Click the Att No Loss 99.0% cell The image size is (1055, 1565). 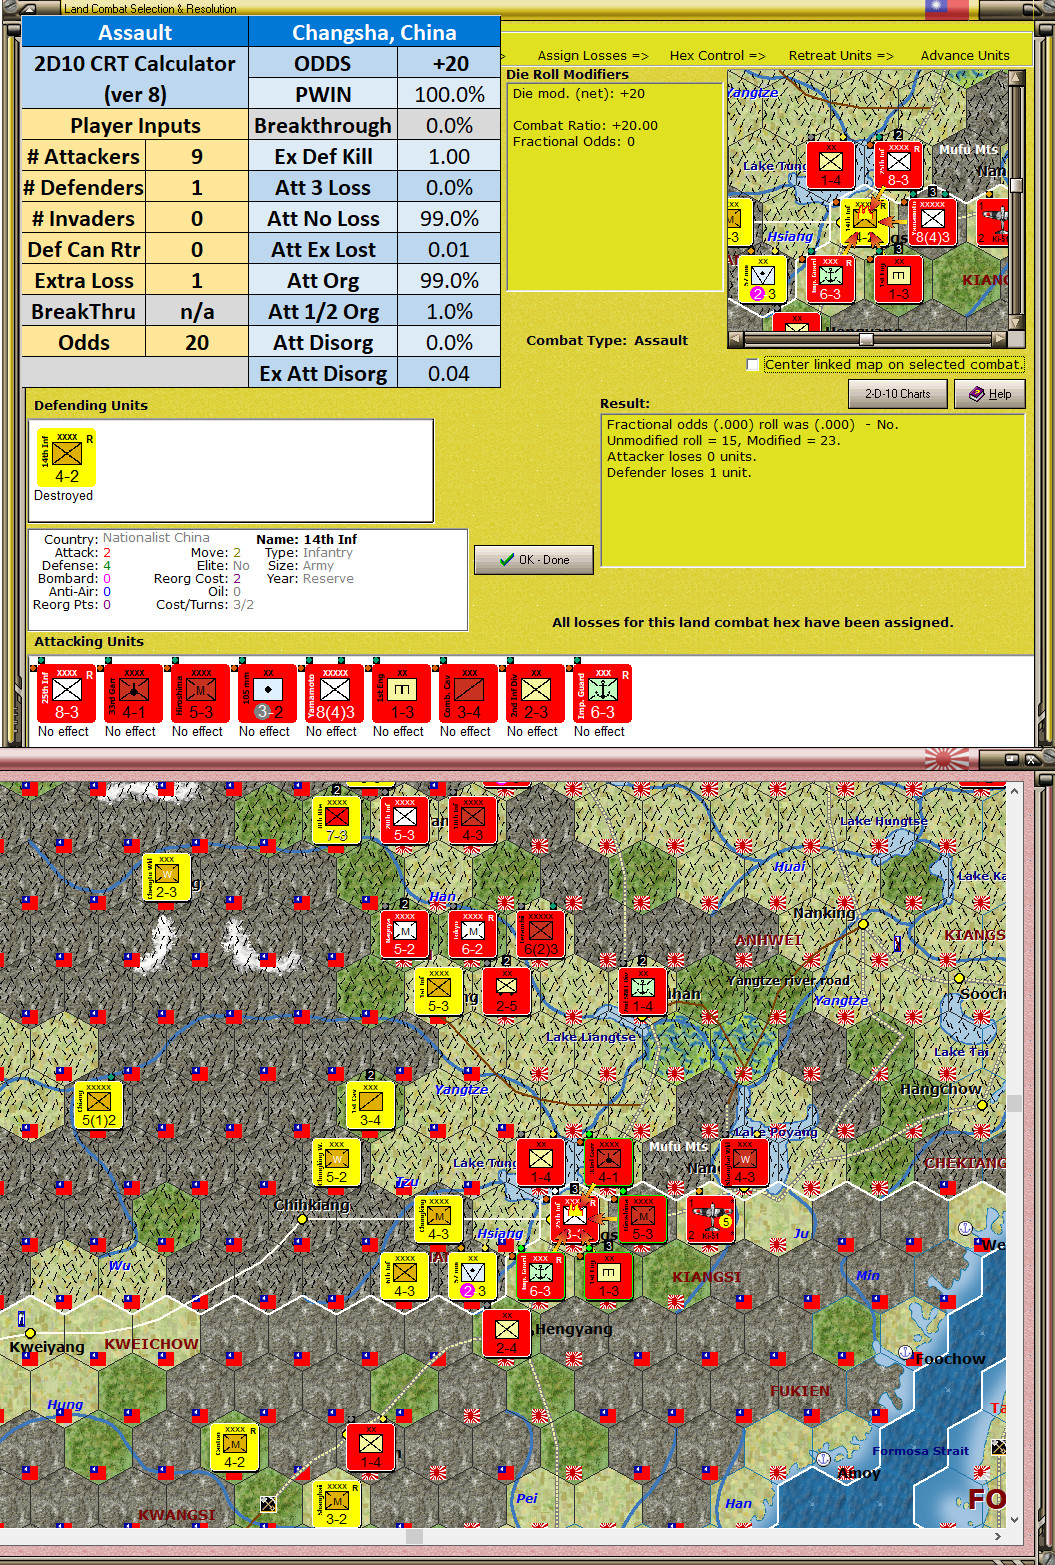(449, 219)
